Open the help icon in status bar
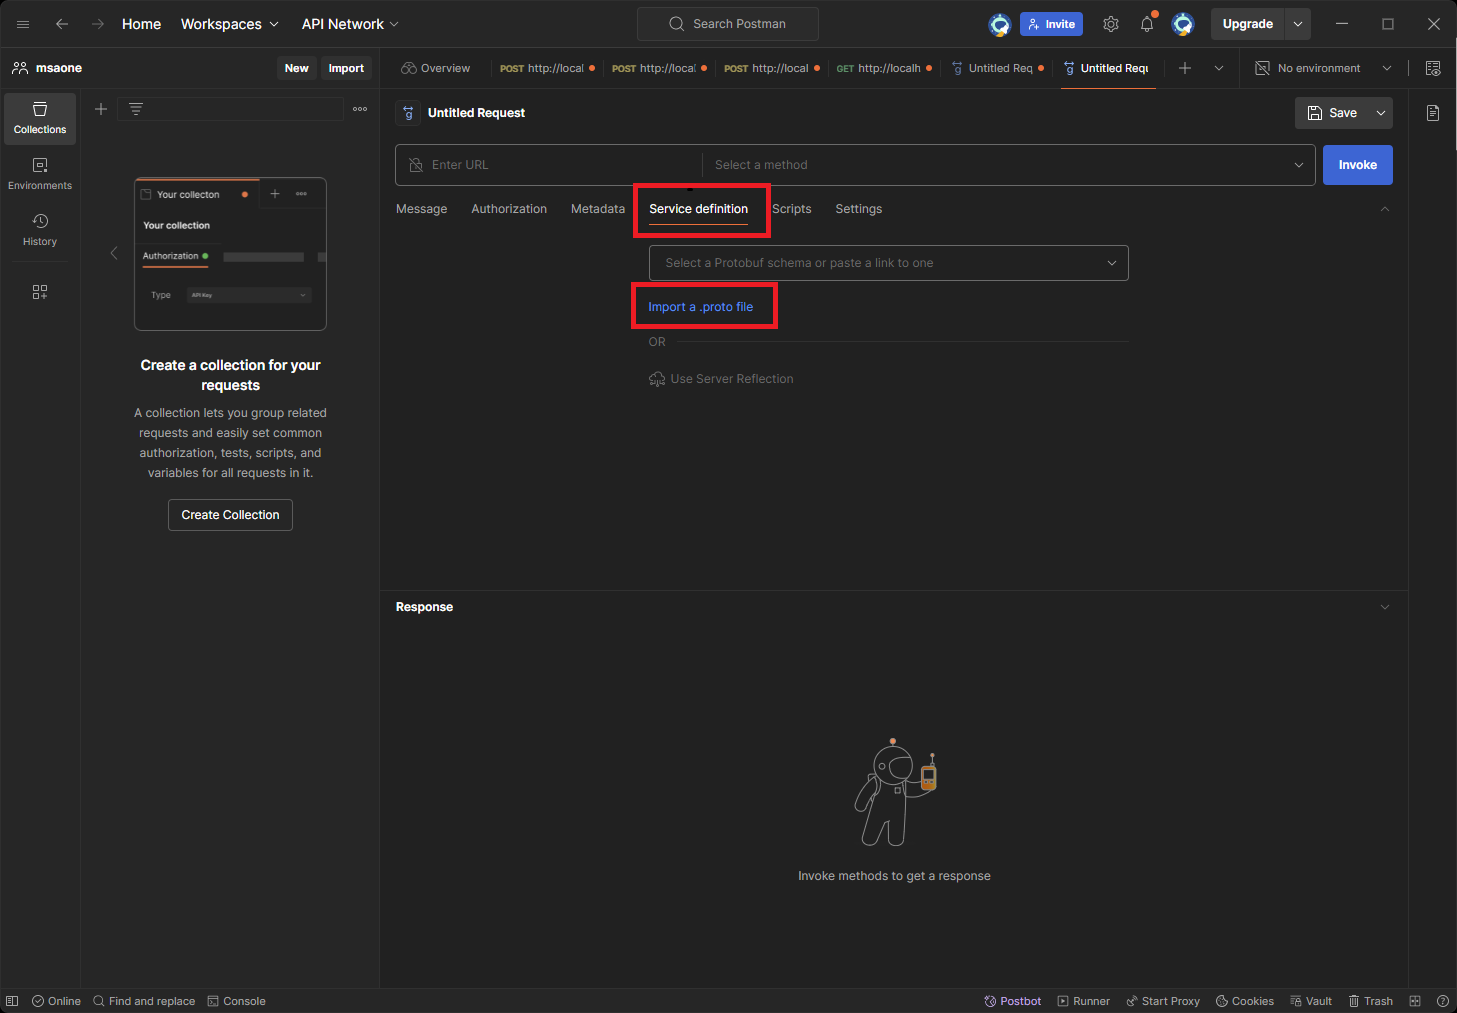The height and width of the screenshot is (1013, 1457). [x=1443, y=1001]
